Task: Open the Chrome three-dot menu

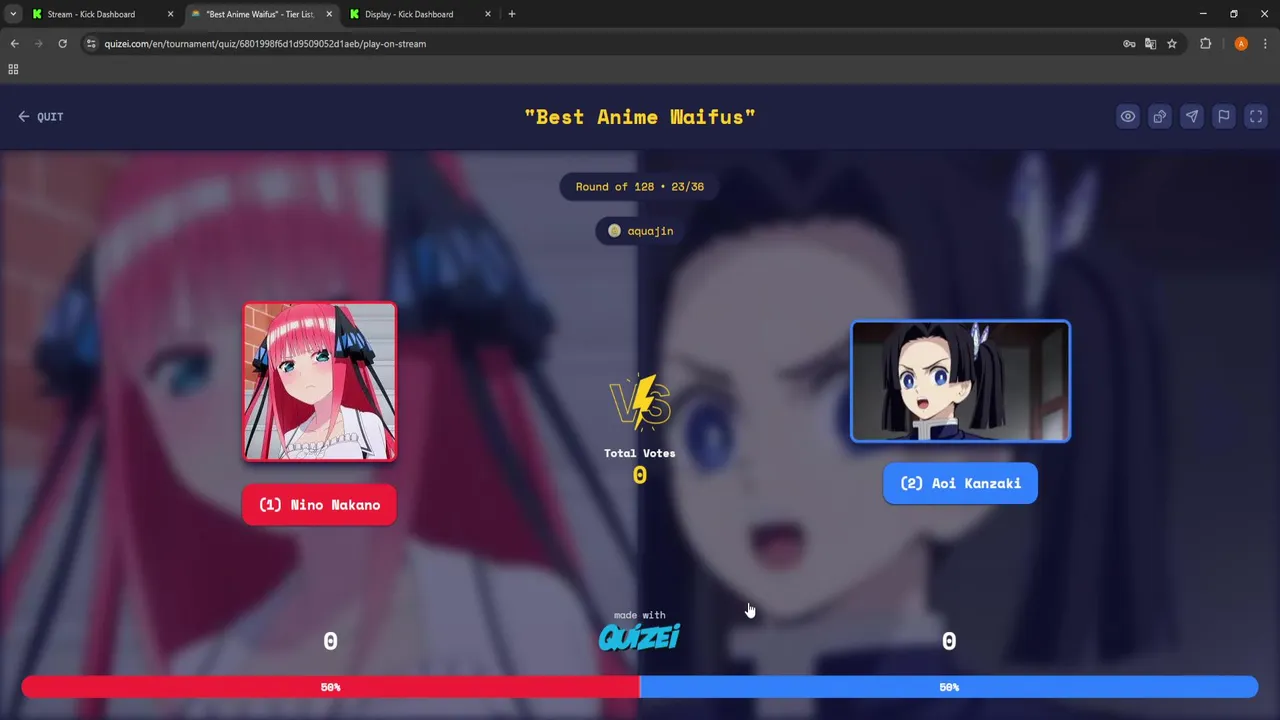Action: pos(1265,44)
